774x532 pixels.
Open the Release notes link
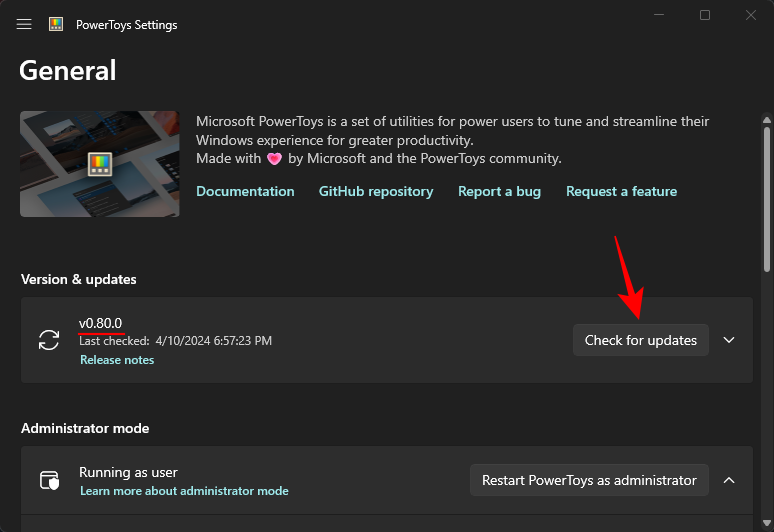coord(117,360)
